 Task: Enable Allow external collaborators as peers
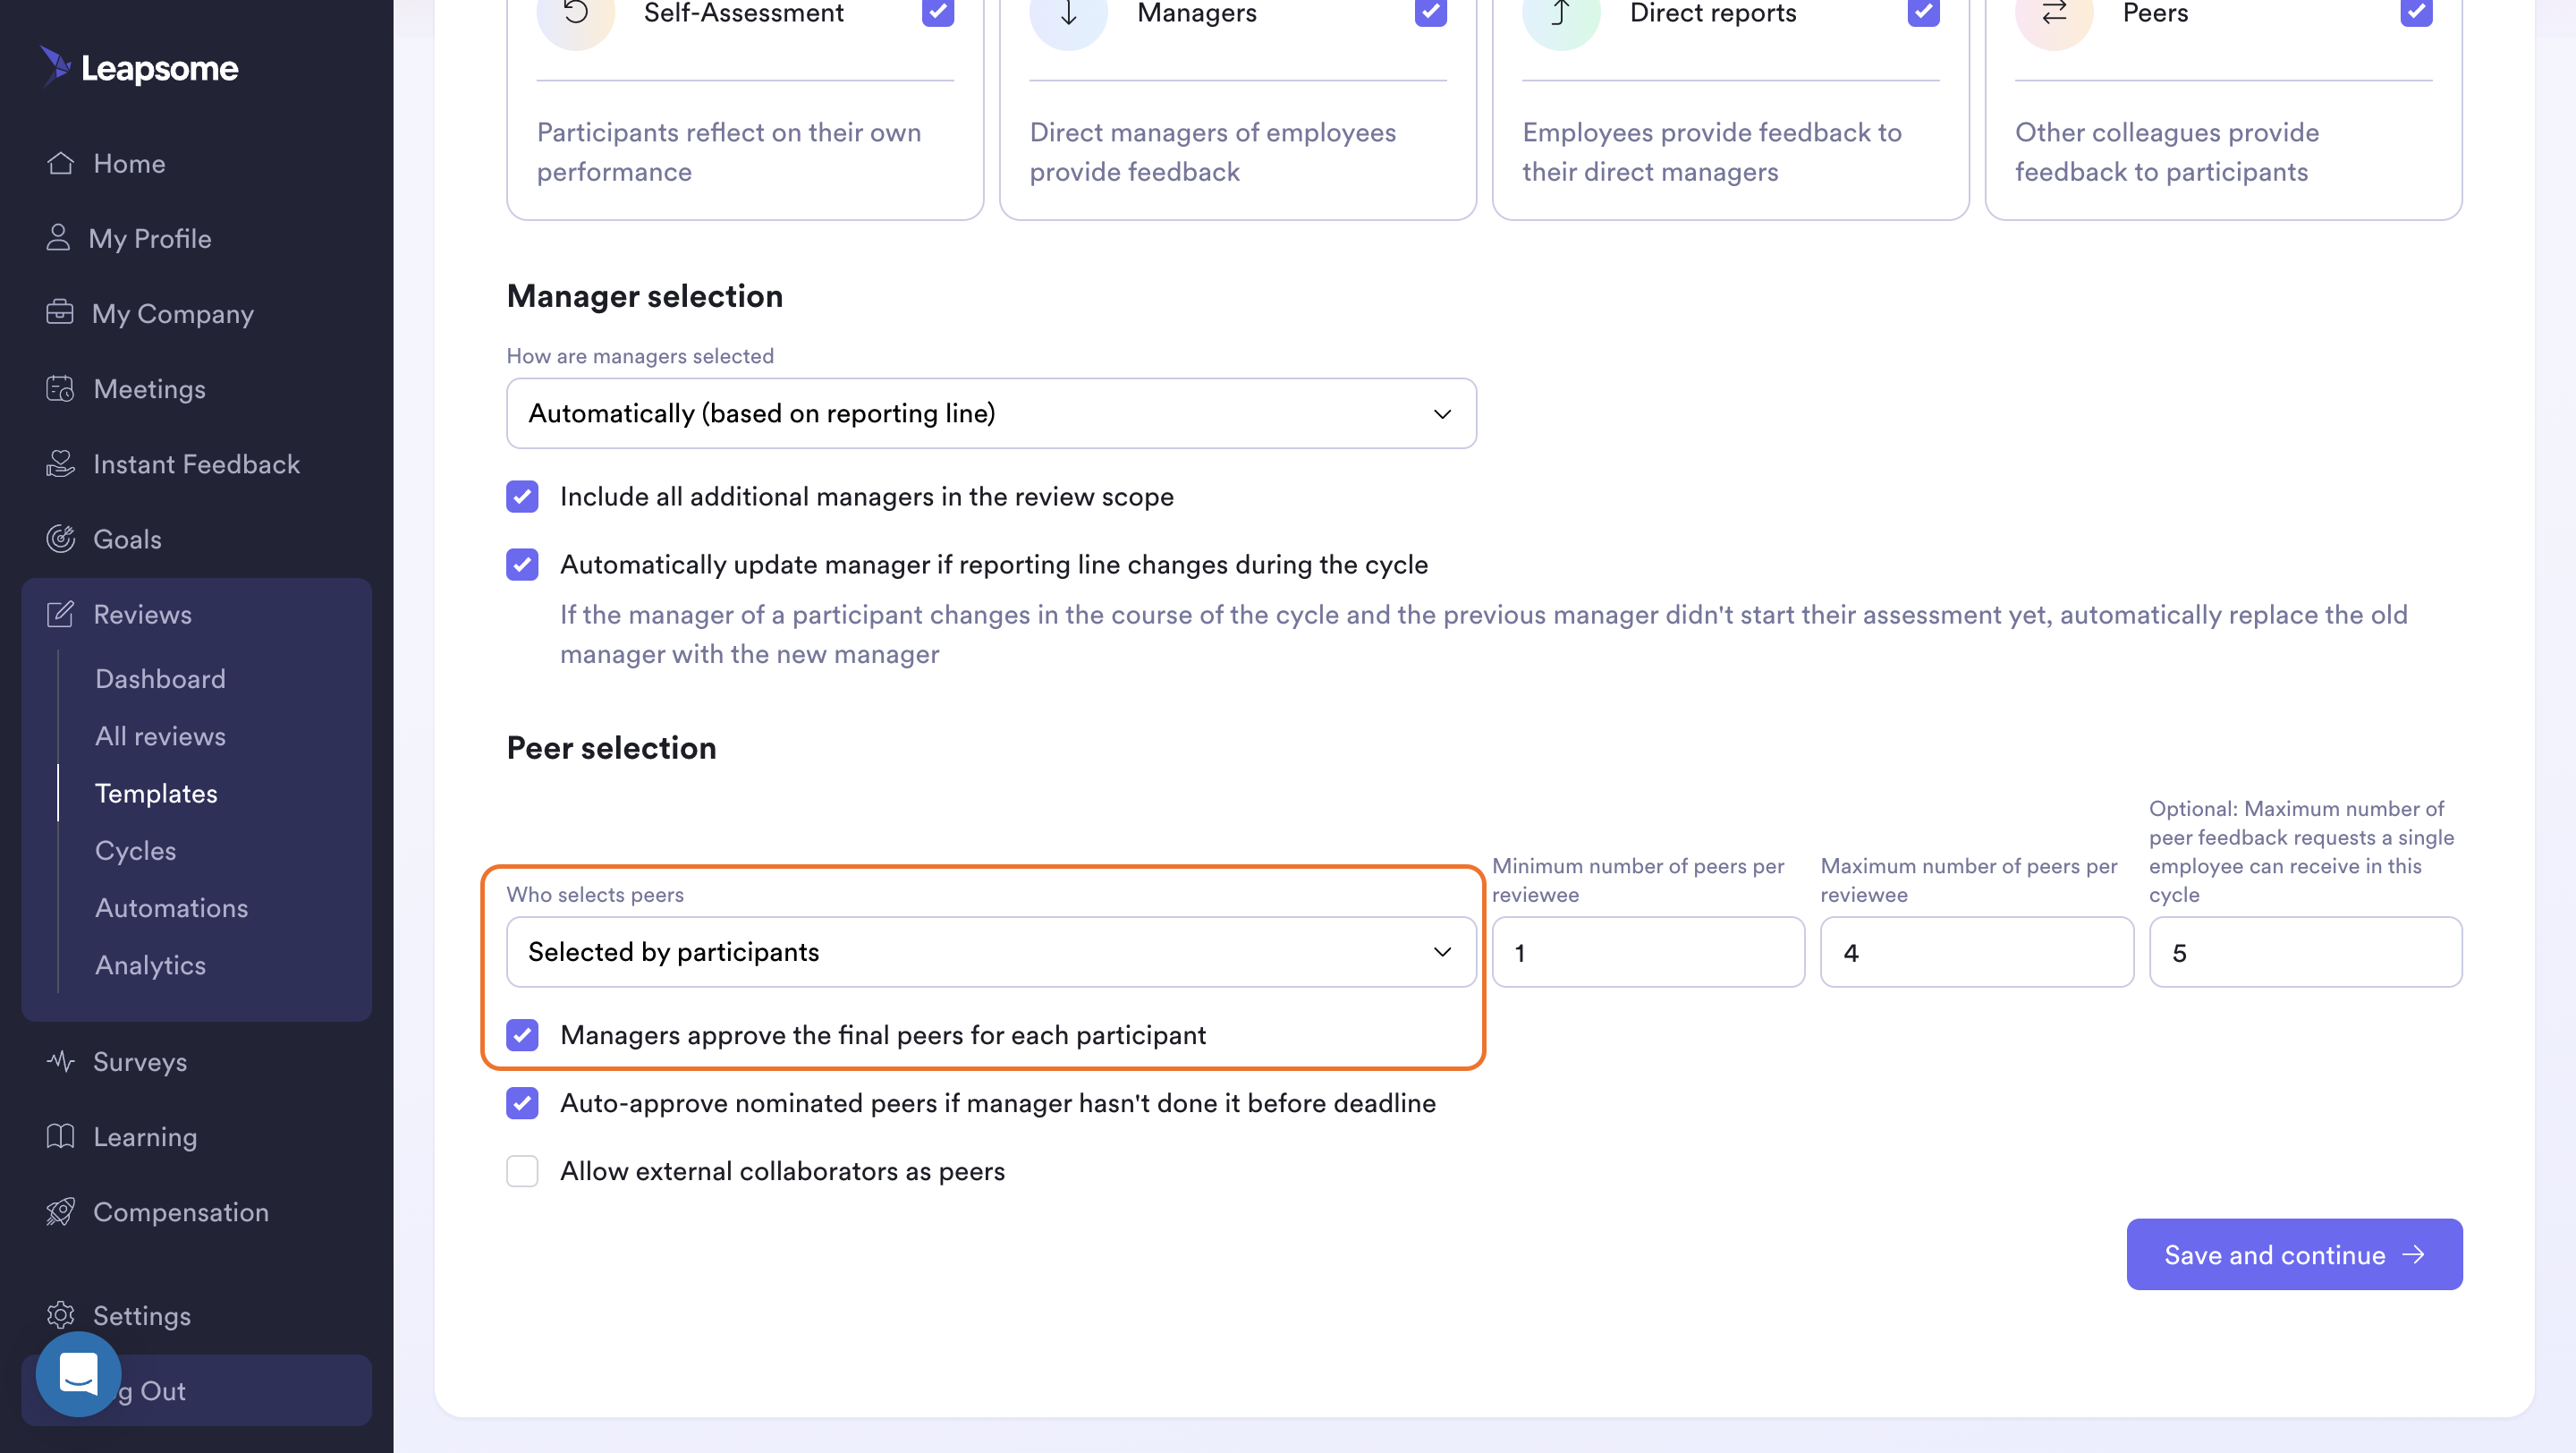[x=522, y=1171]
